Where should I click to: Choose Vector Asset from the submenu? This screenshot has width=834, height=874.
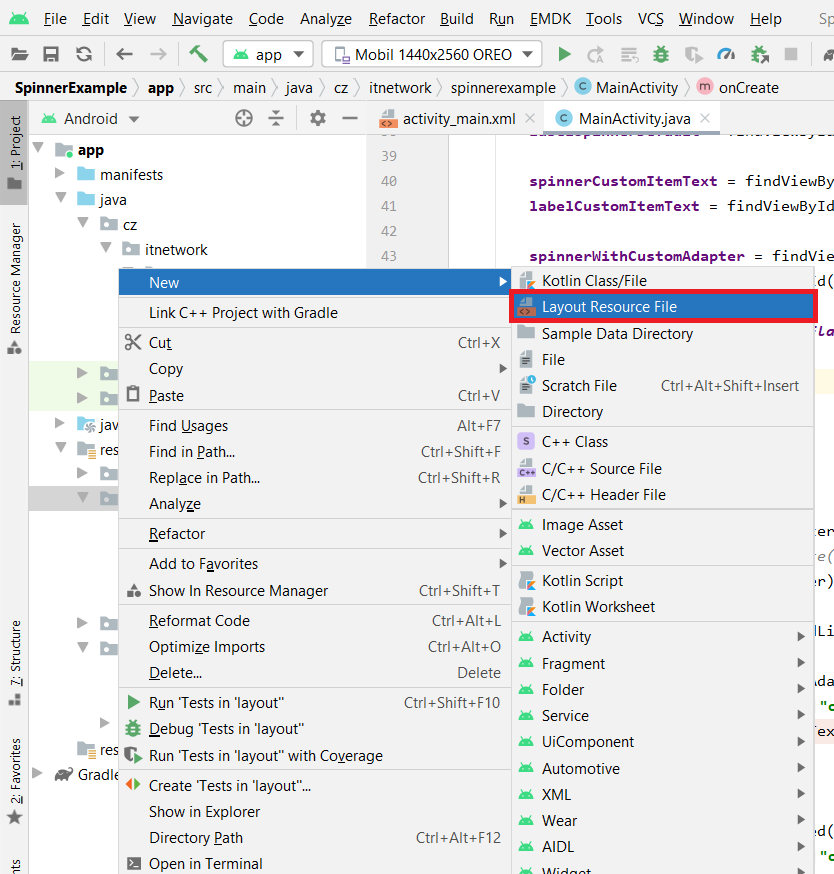pos(582,551)
